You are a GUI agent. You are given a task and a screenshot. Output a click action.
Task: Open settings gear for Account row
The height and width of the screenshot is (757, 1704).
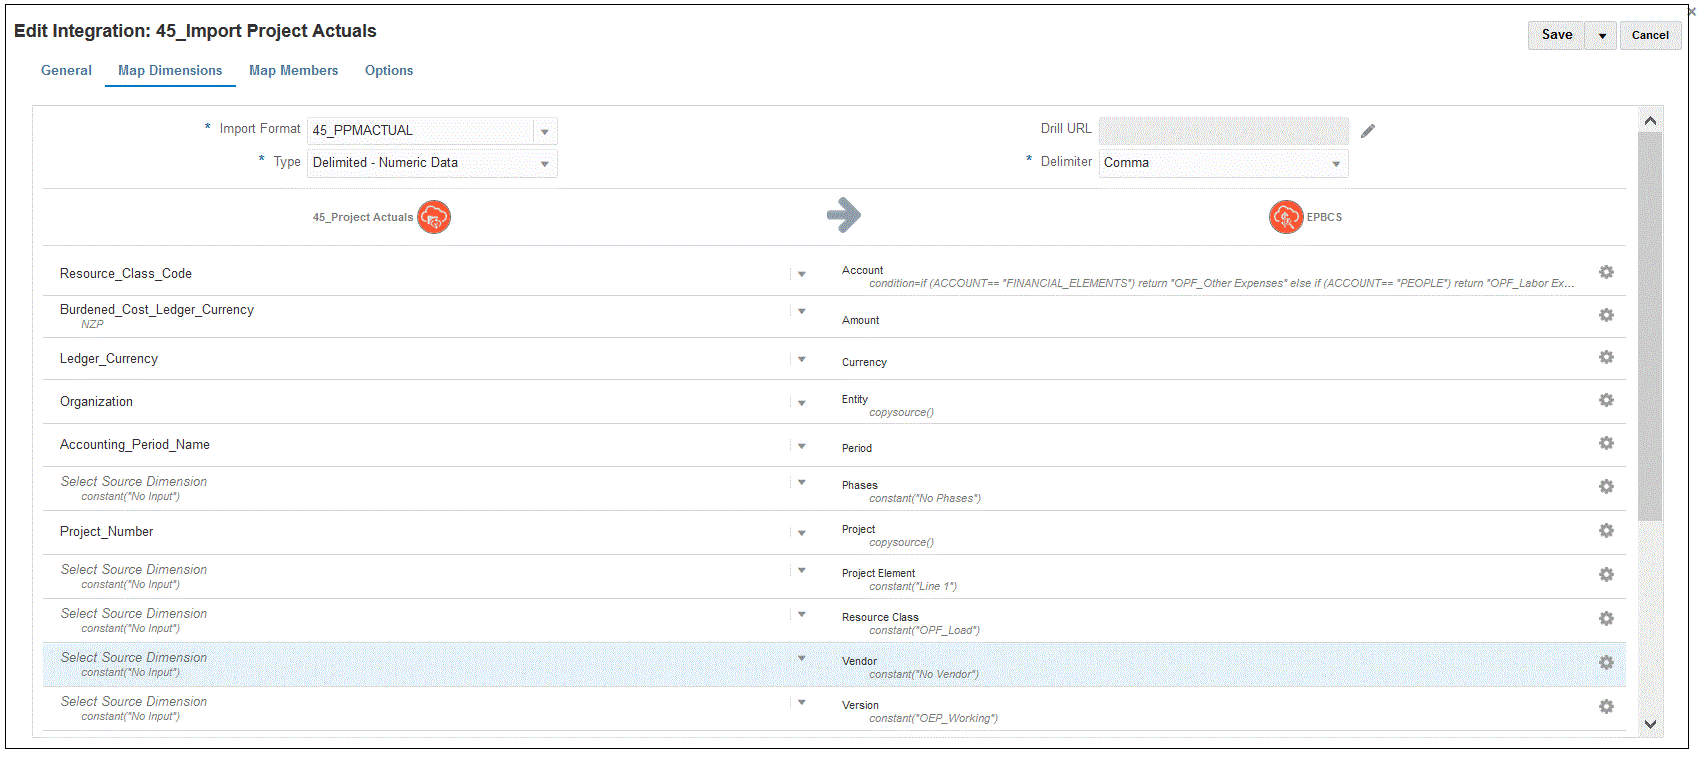click(1606, 272)
